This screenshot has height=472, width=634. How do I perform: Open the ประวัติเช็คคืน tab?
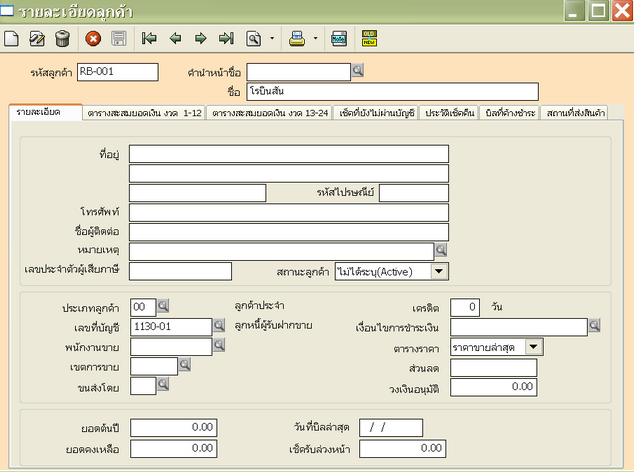pos(449,113)
